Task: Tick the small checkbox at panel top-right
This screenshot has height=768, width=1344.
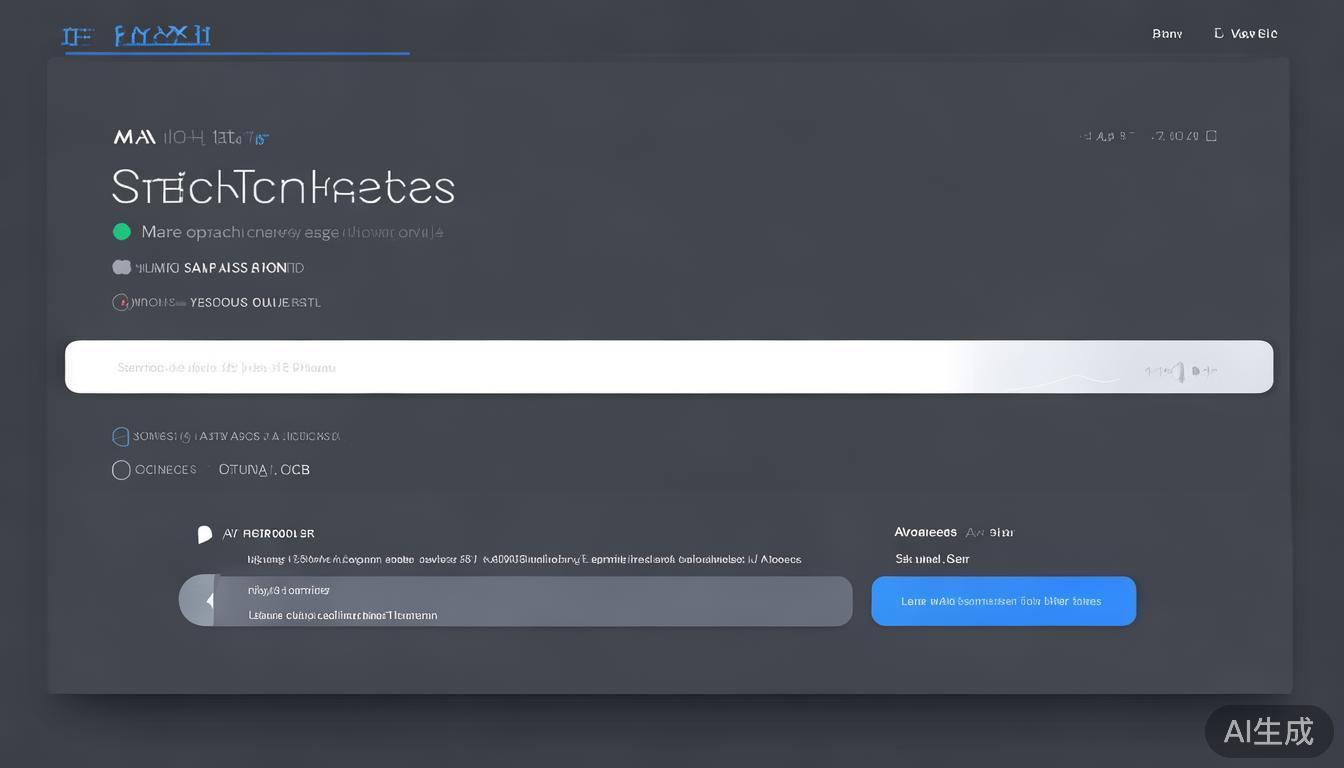Action: 1211,136
